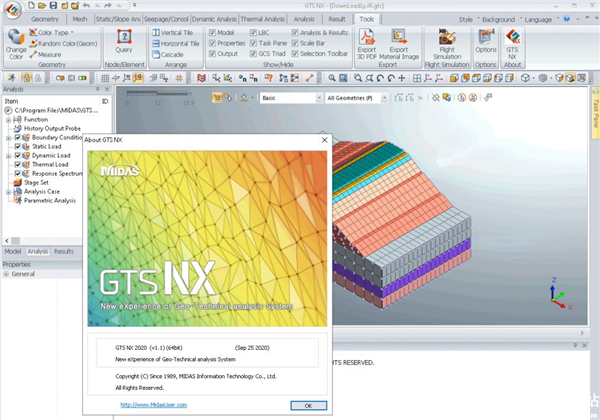The image size is (600, 420).
Task: Close the About GTS NX dialog
Action: click(x=324, y=140)
